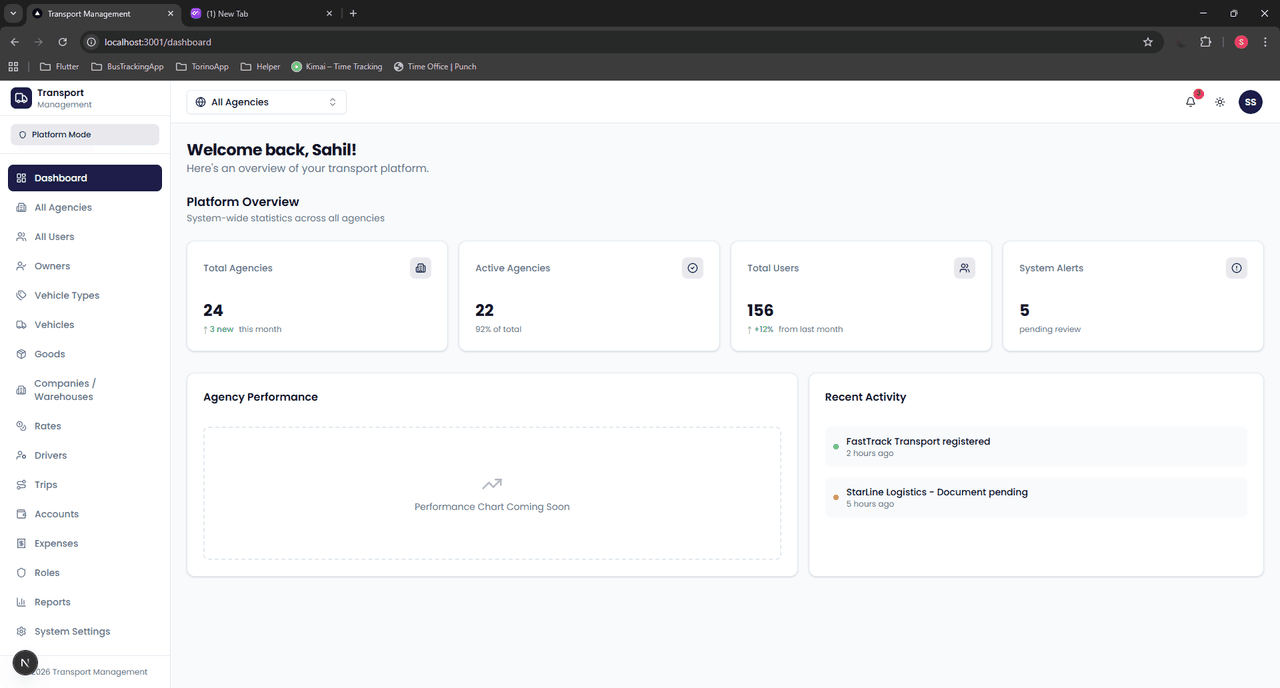
Task: Click the All Agencies building icon in sidebar
Action: coord(21,207)
